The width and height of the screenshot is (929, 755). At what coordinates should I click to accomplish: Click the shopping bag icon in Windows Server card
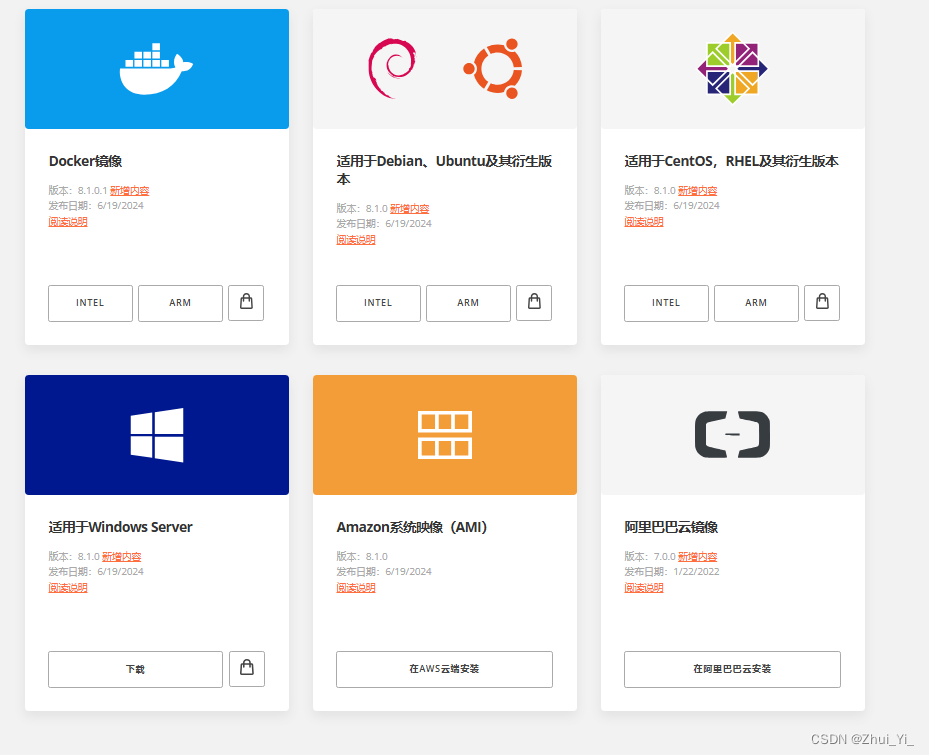point(247,669)
